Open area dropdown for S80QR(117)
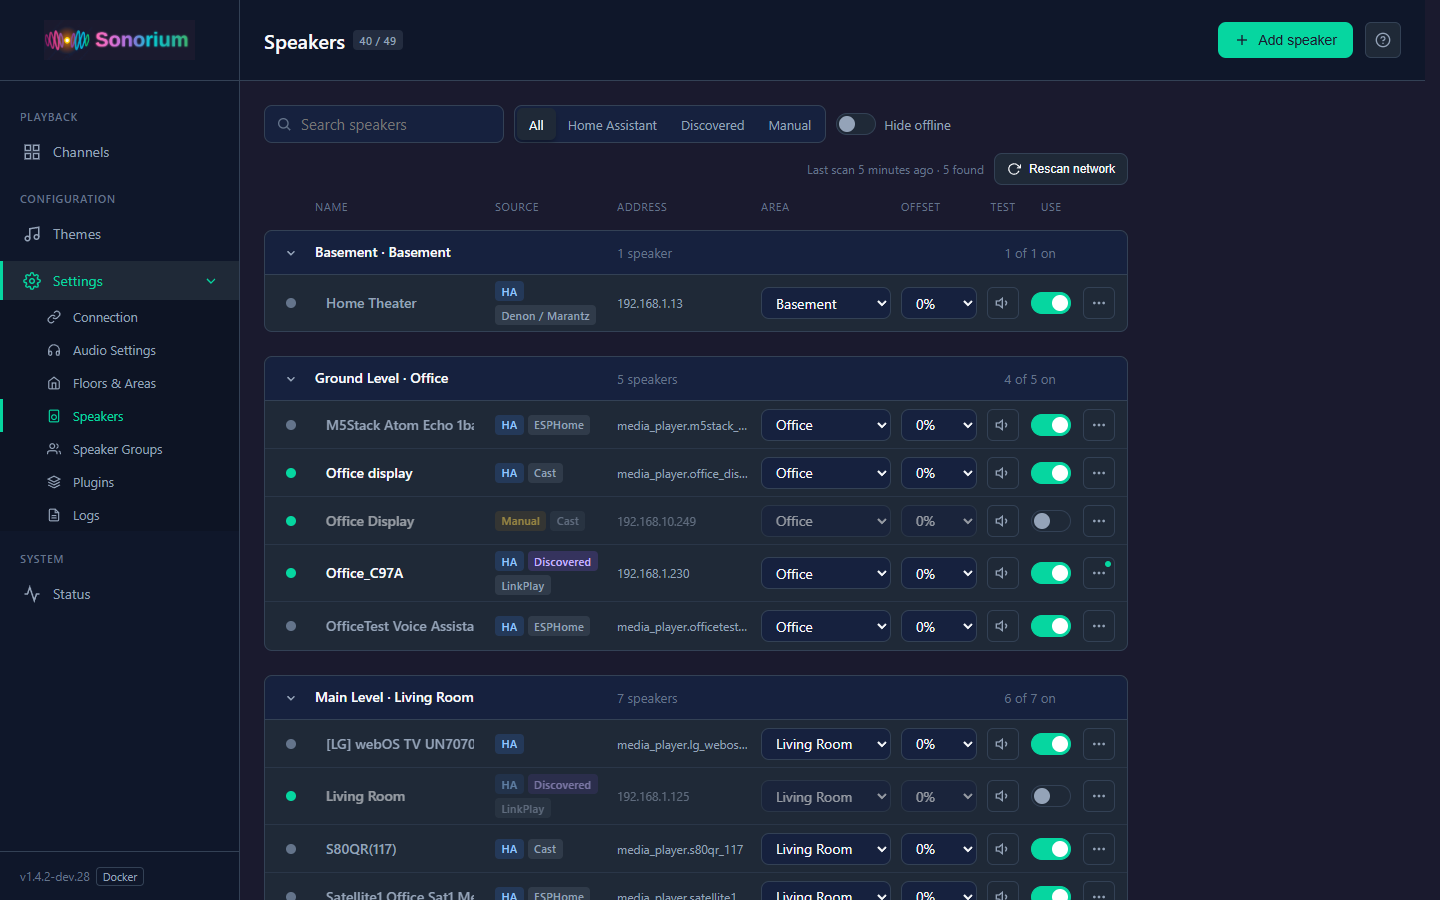 826,849
